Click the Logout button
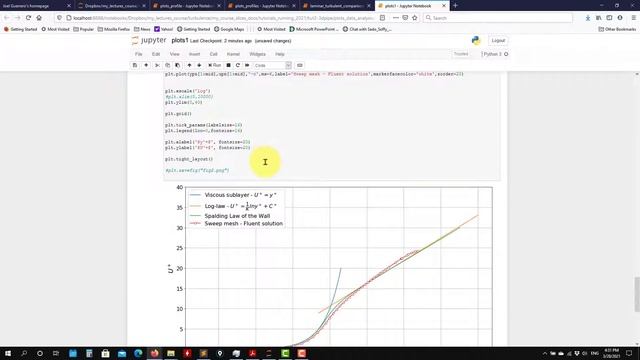This screenshot has width=640, height=360. point(498,40)
